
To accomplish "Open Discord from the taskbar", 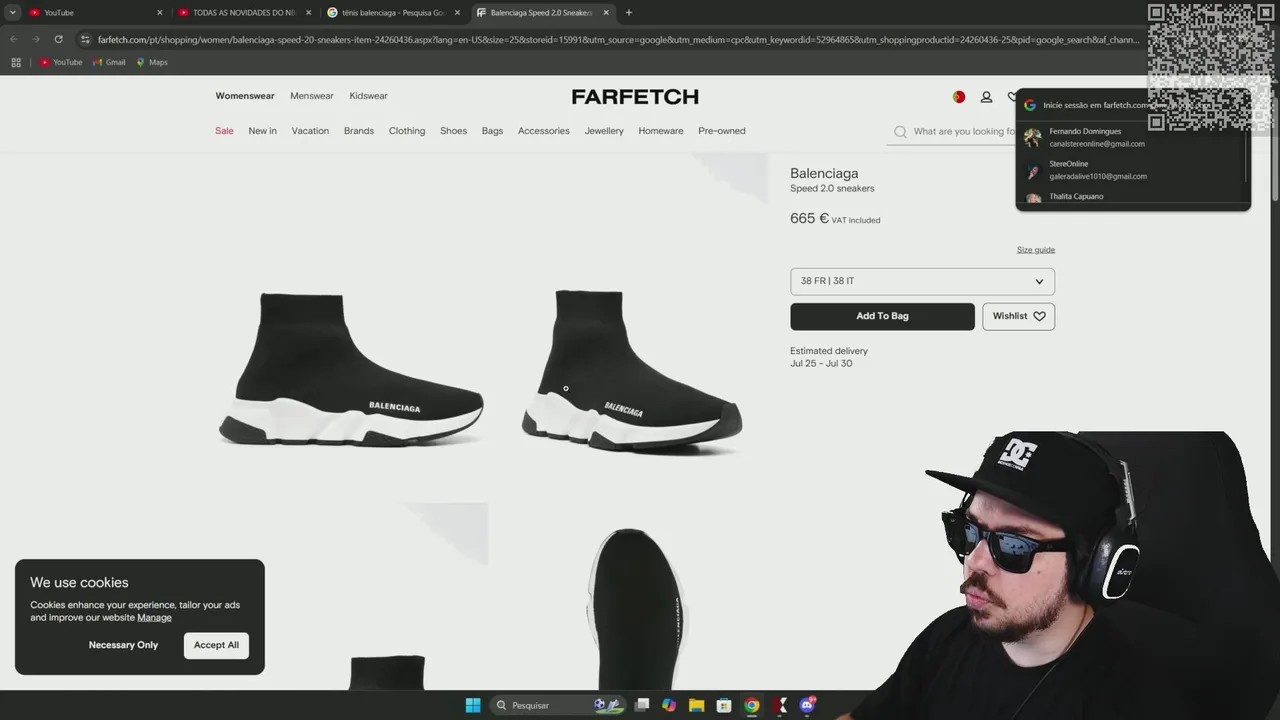I will (x=808, y=705).
